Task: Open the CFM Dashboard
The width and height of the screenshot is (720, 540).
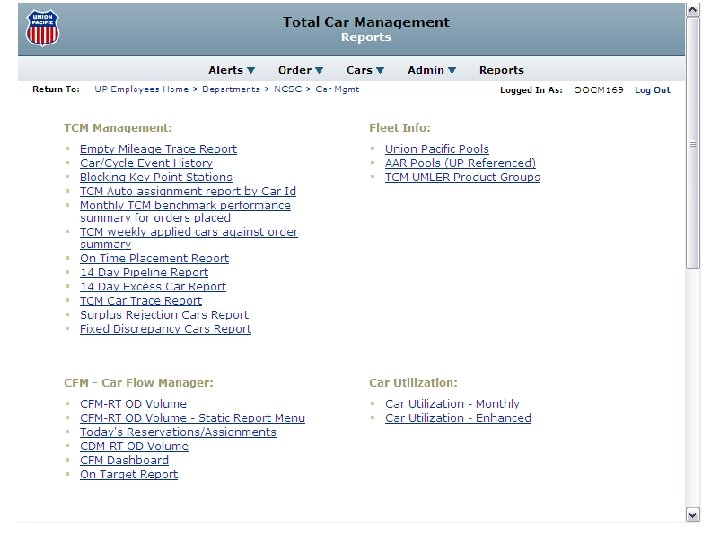Action: 124,461
